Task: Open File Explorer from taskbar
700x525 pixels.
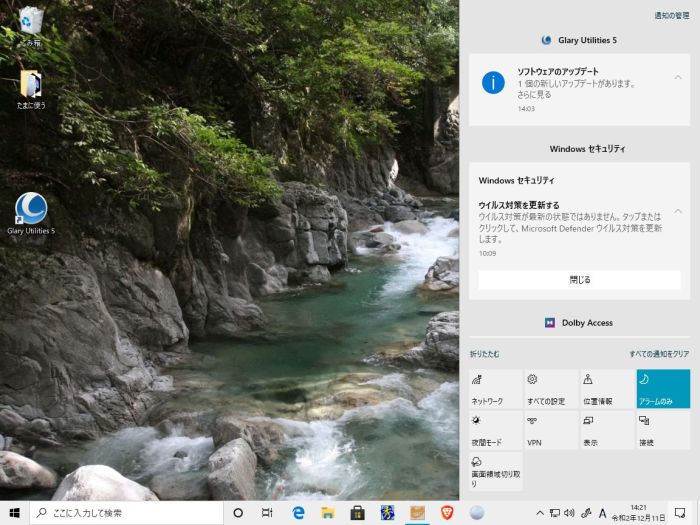Action: (327, 512)
